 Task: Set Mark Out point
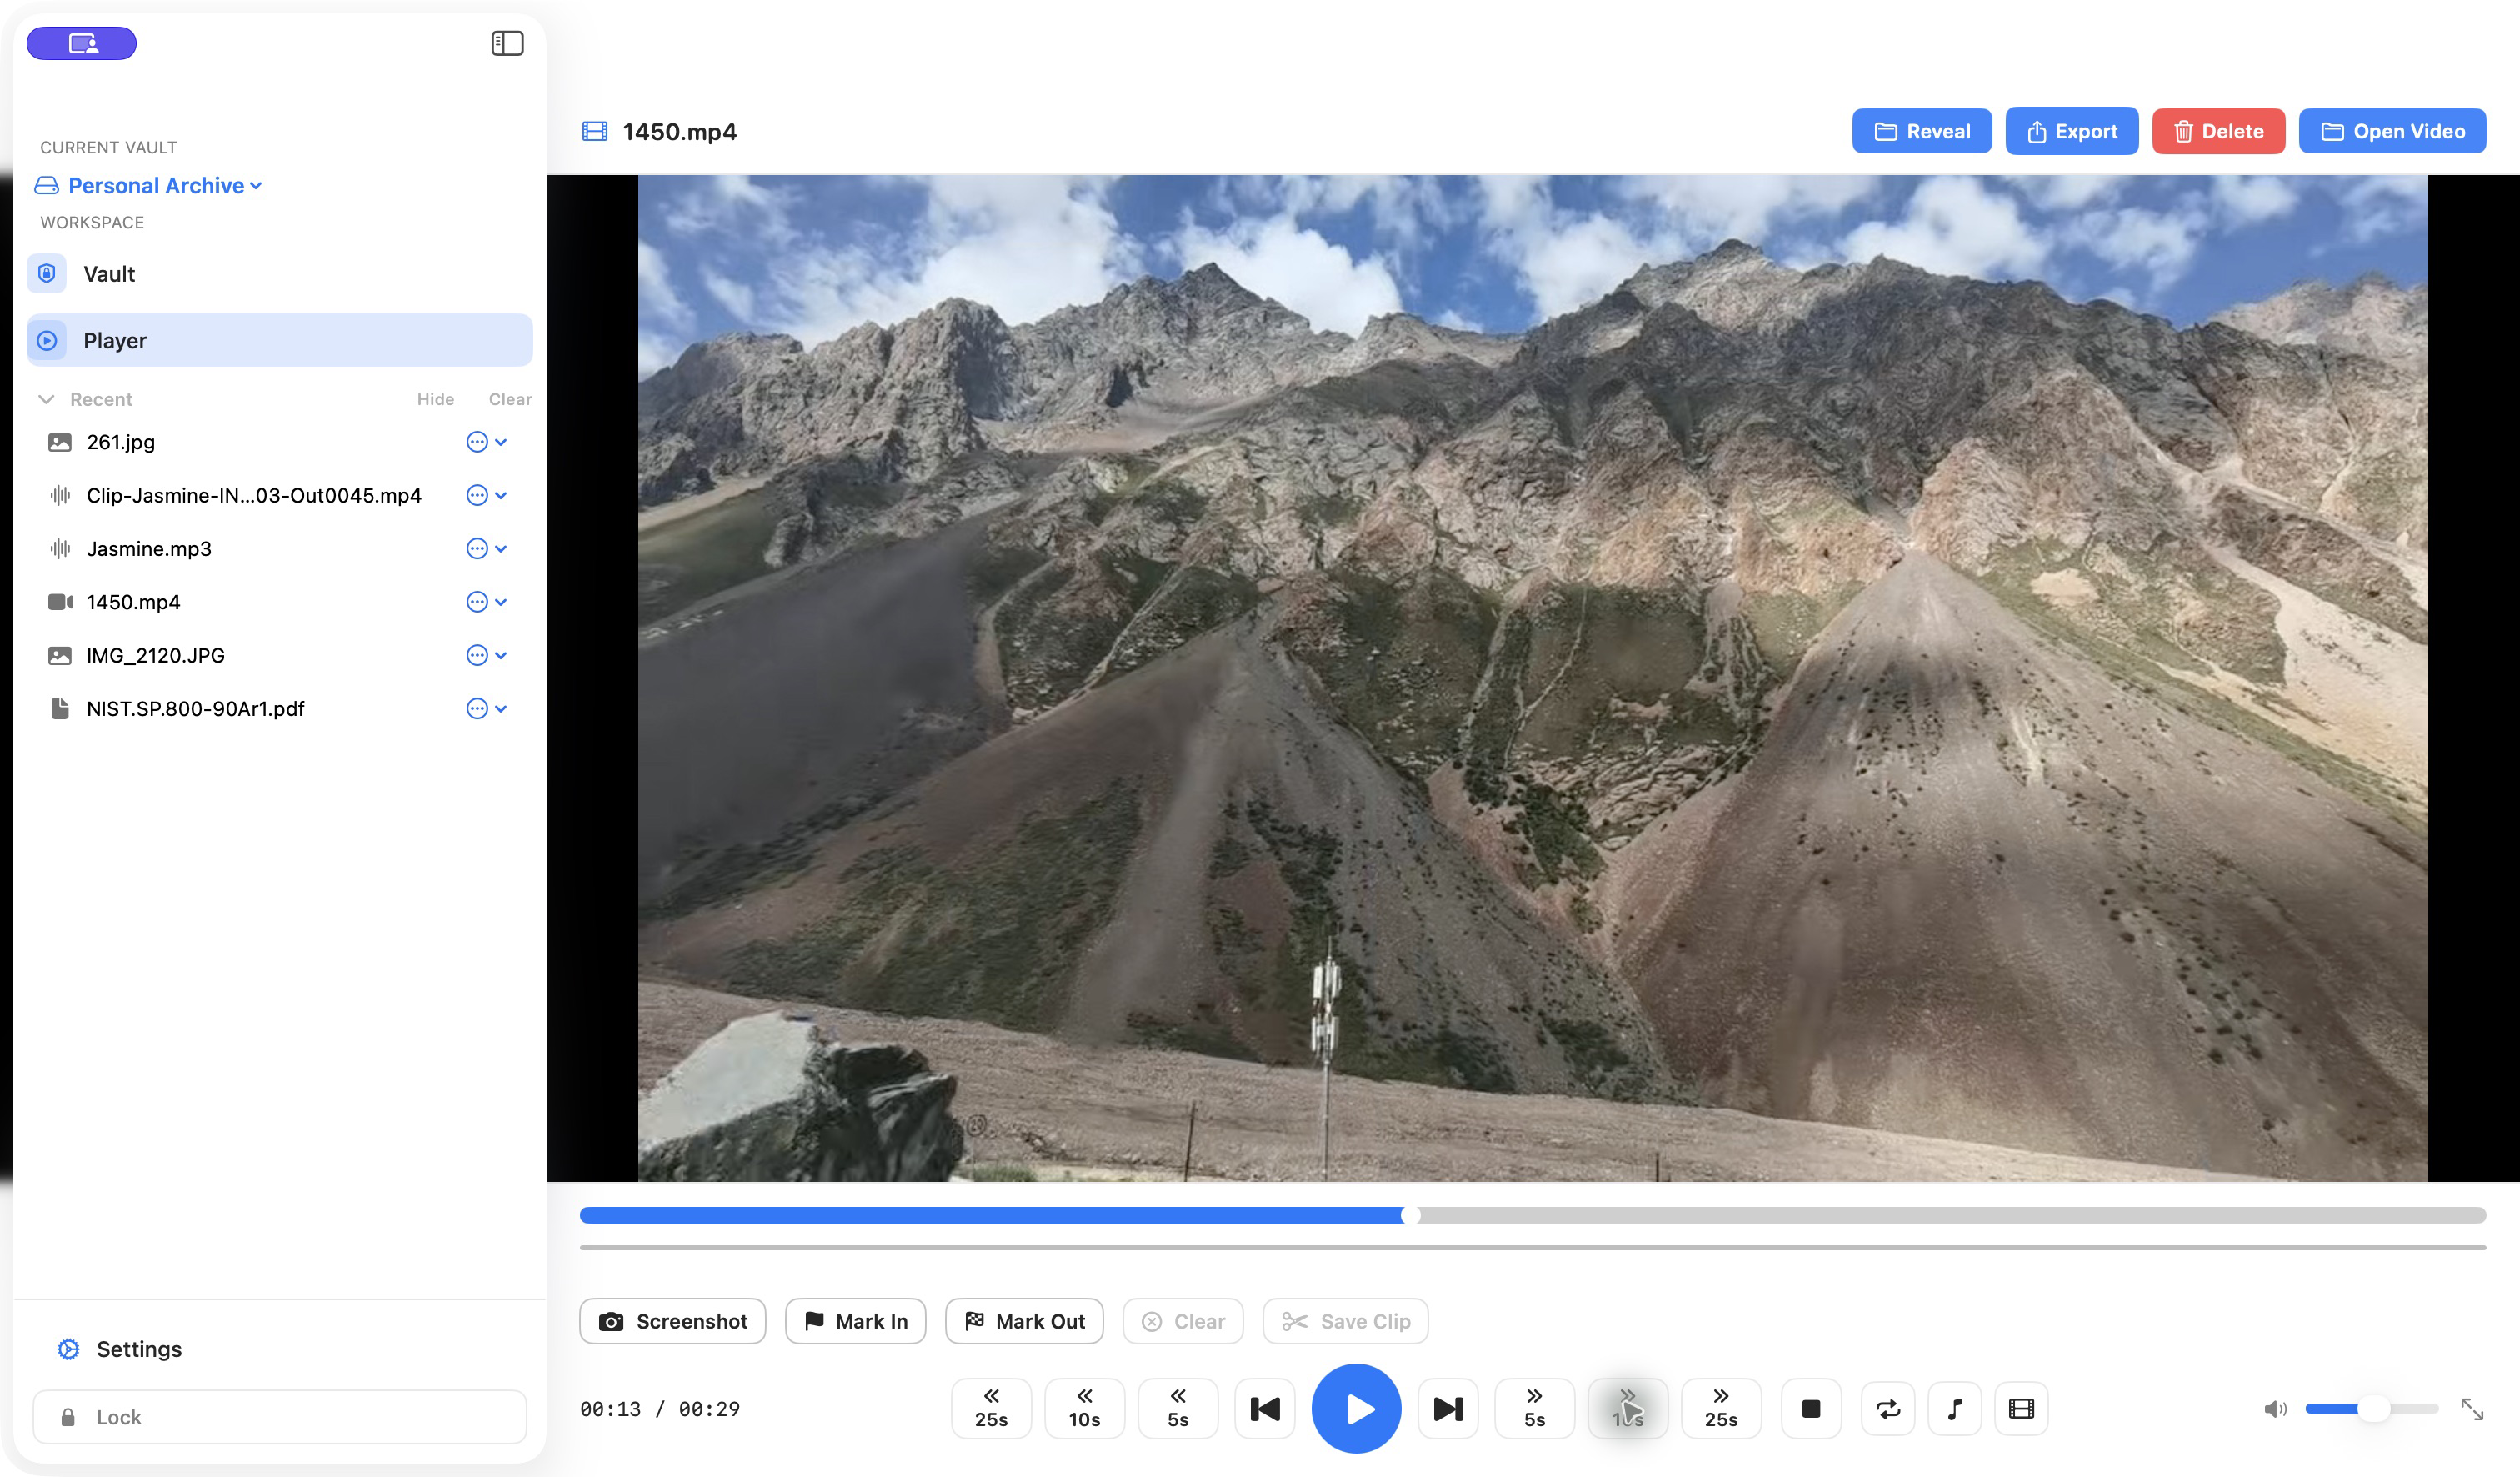1024,1321
